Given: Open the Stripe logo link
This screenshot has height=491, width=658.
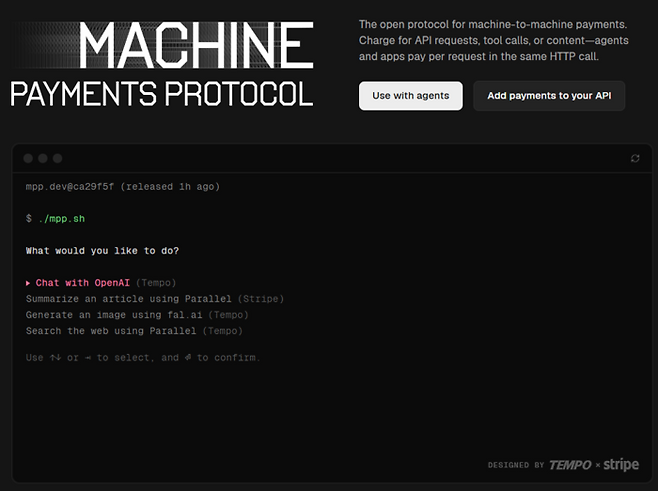Looking at the screenshot, I should 621,465.
